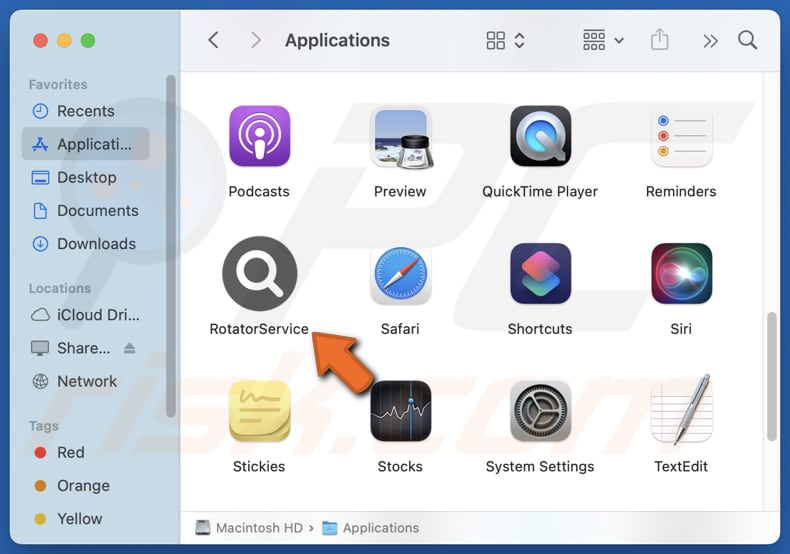
Task: Select the Red tag
Action: point(86,452)
